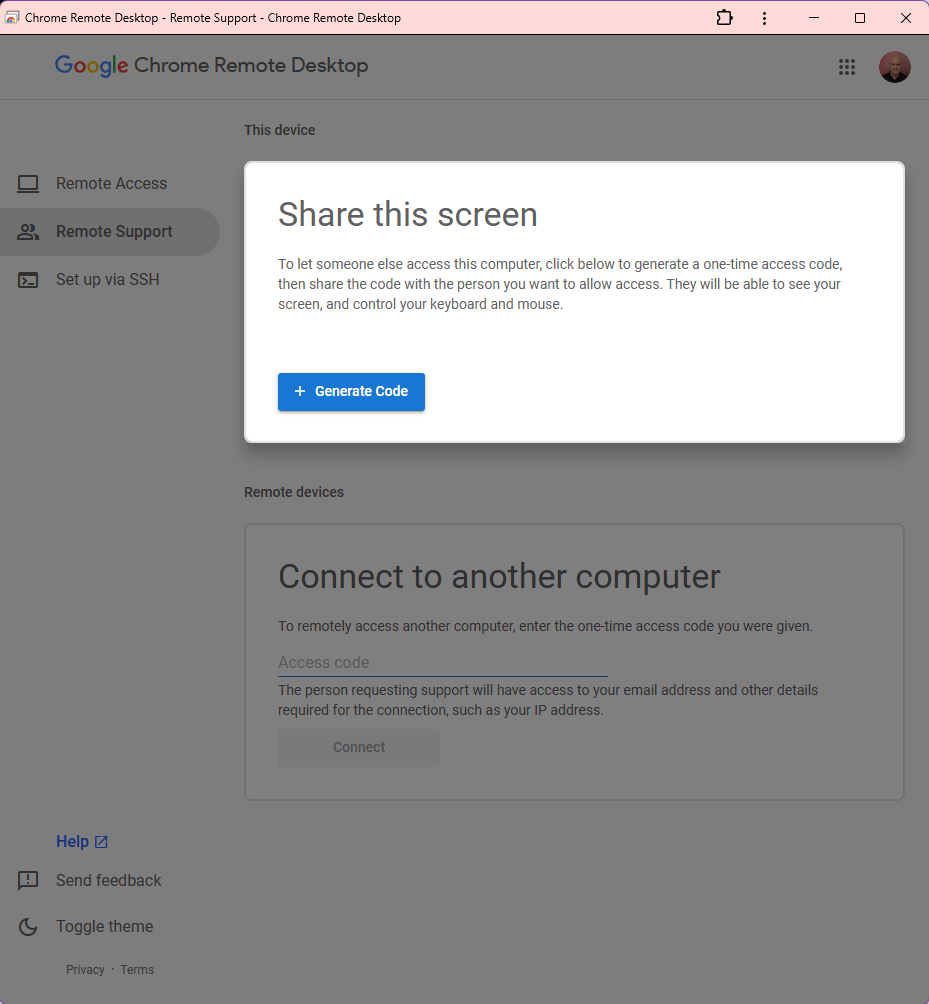
Task: Open the Privacy link
Action: click(85, 969)
